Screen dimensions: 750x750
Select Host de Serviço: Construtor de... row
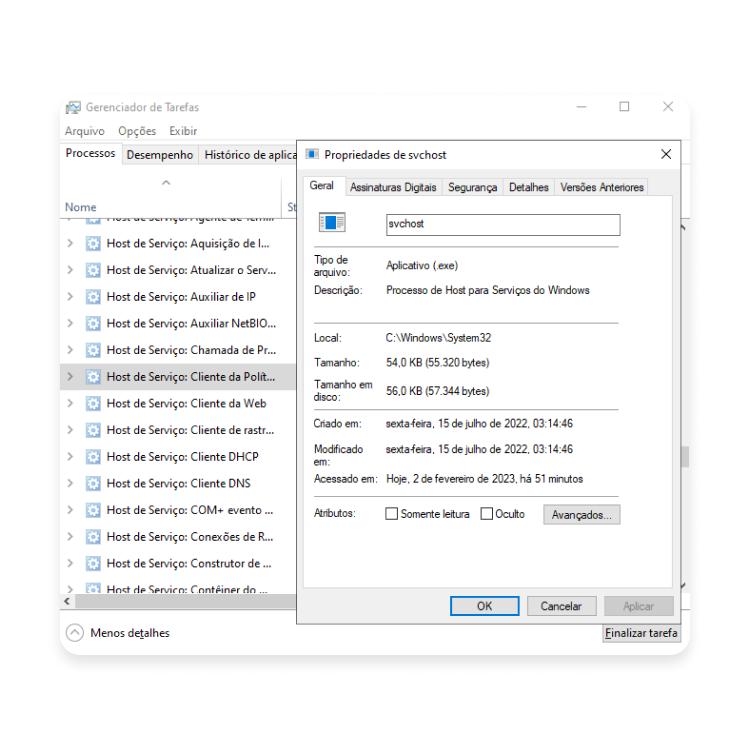(178, 564)
